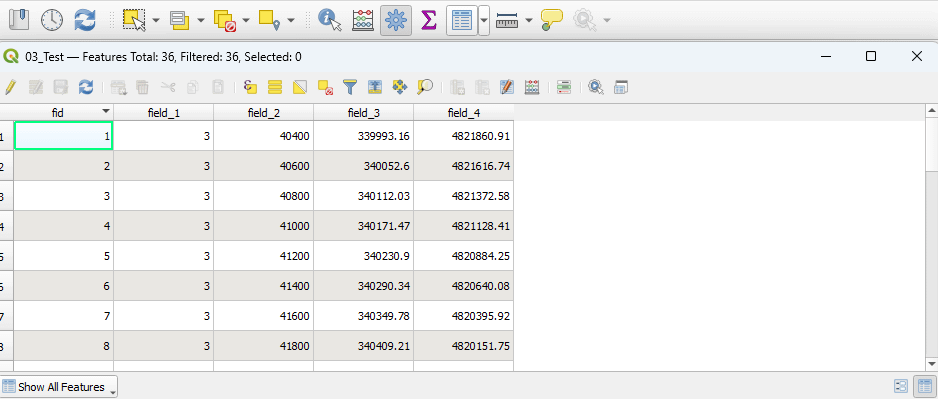
Task: Click cell with value 4821616.74
Action: pos(464,166)
